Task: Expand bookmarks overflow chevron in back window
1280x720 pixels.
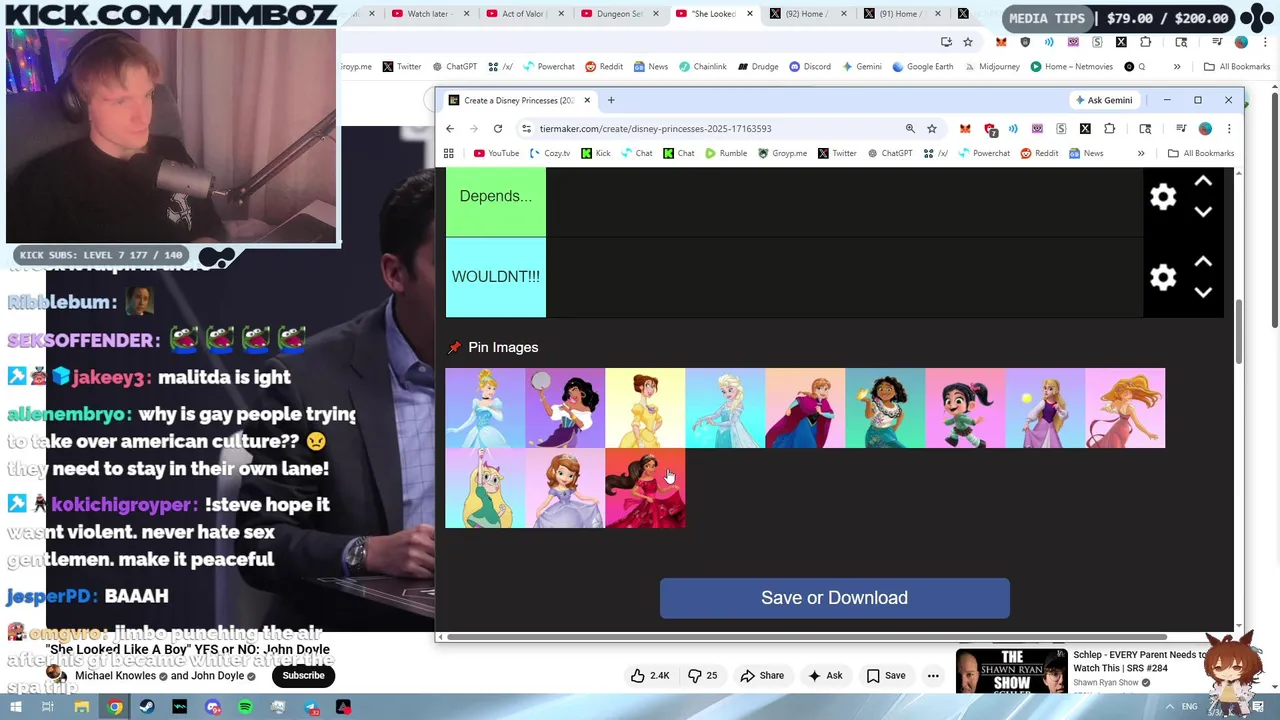Action: [1177, 67]
